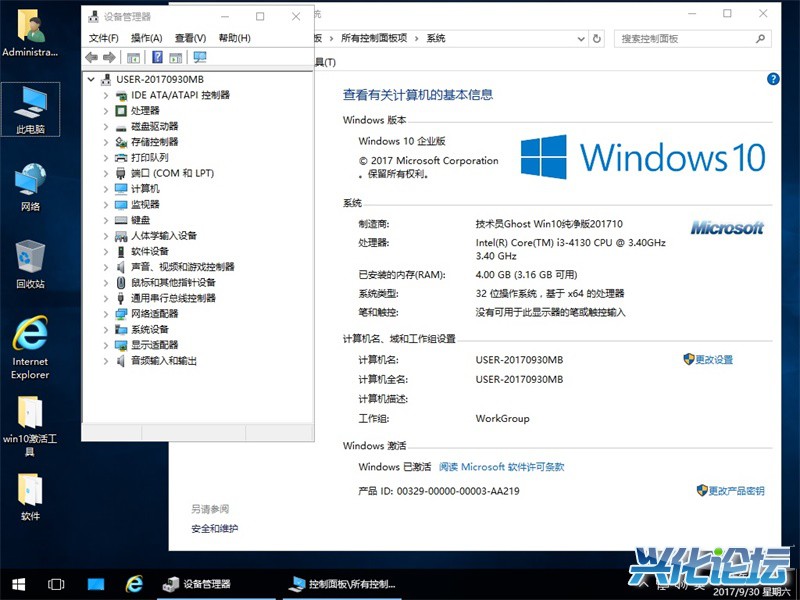Open the 文件(F) menu
Viewport: 800px width, 600px height.
click(x=104, y=38)
